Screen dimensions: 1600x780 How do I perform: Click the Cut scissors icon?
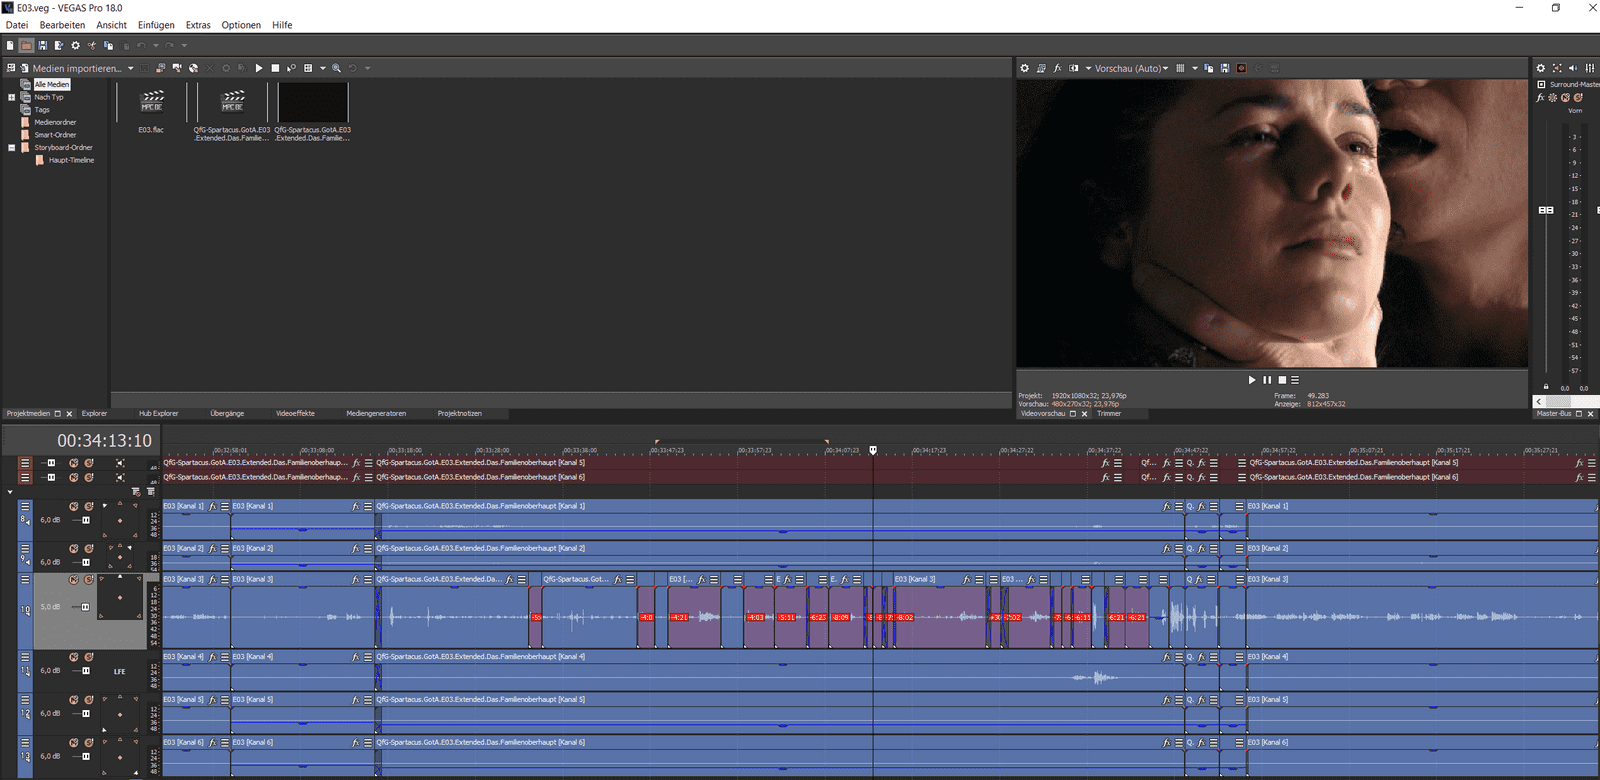(x=92, y=45)
